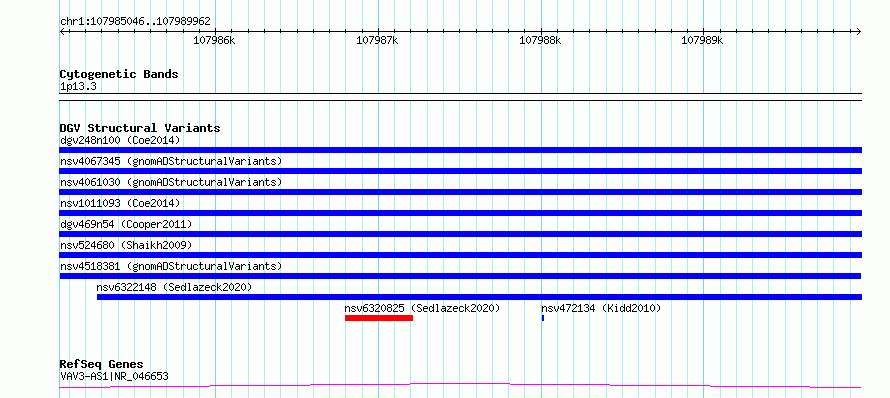This screenshot has height=398, width=890.
Task: Select the nsv524680 (Shaikh2009) variant label
Action: point(126,245)
